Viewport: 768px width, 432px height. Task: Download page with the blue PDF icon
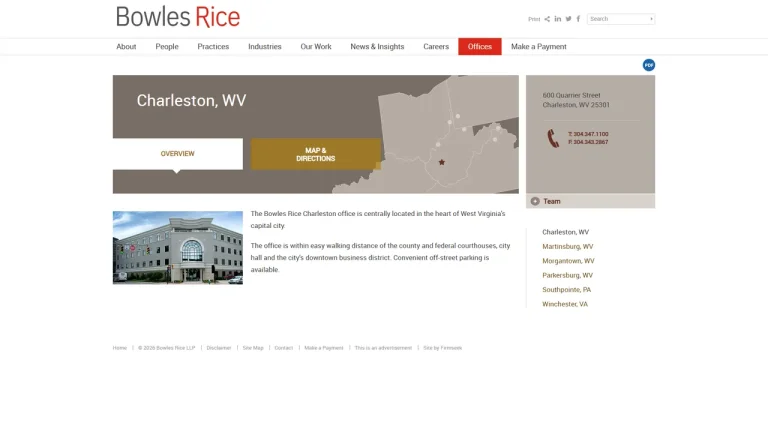pos(648,65)
